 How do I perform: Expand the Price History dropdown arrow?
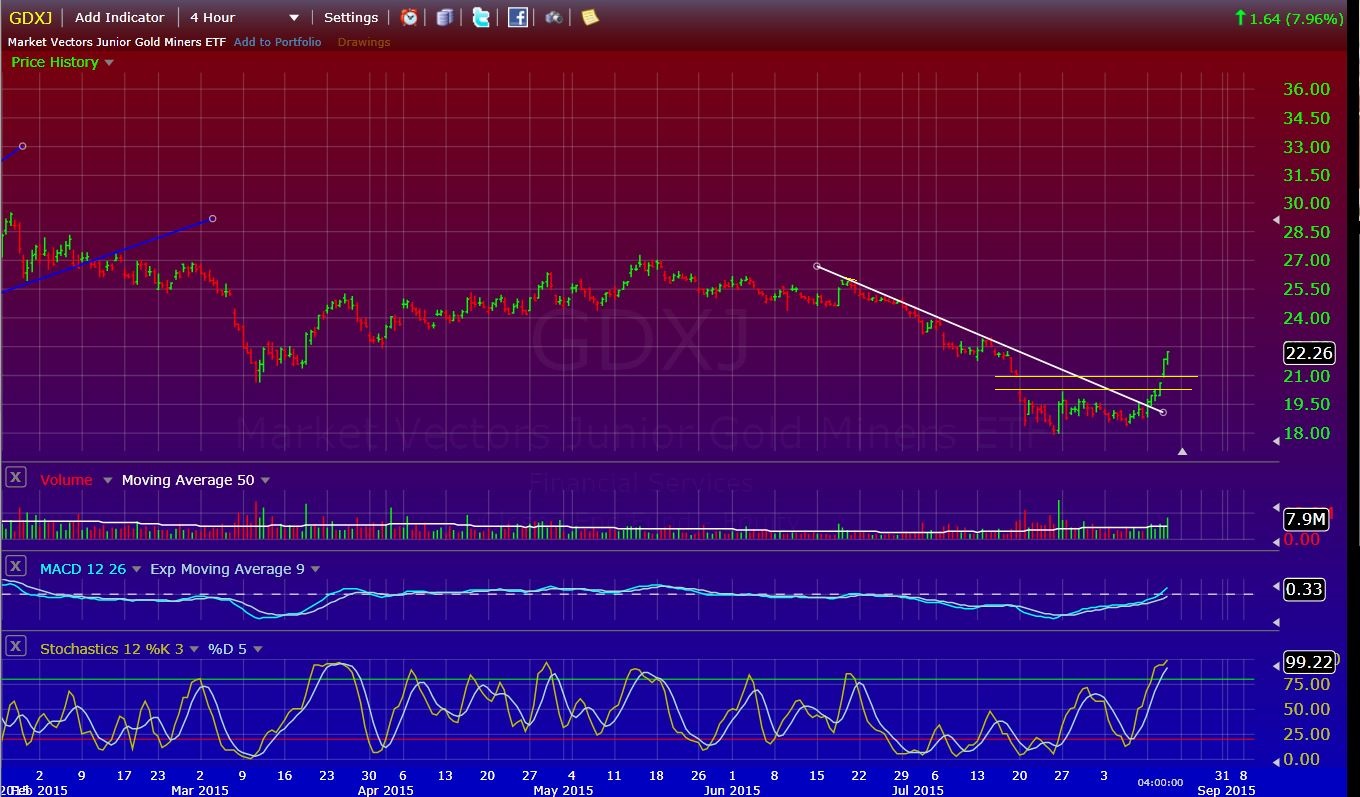109,63
